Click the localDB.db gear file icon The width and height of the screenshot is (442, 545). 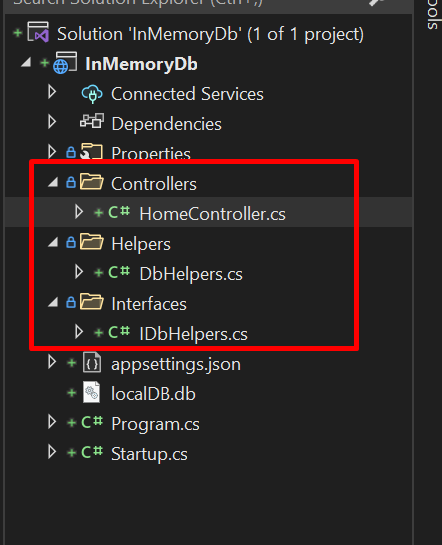[92, 392]
